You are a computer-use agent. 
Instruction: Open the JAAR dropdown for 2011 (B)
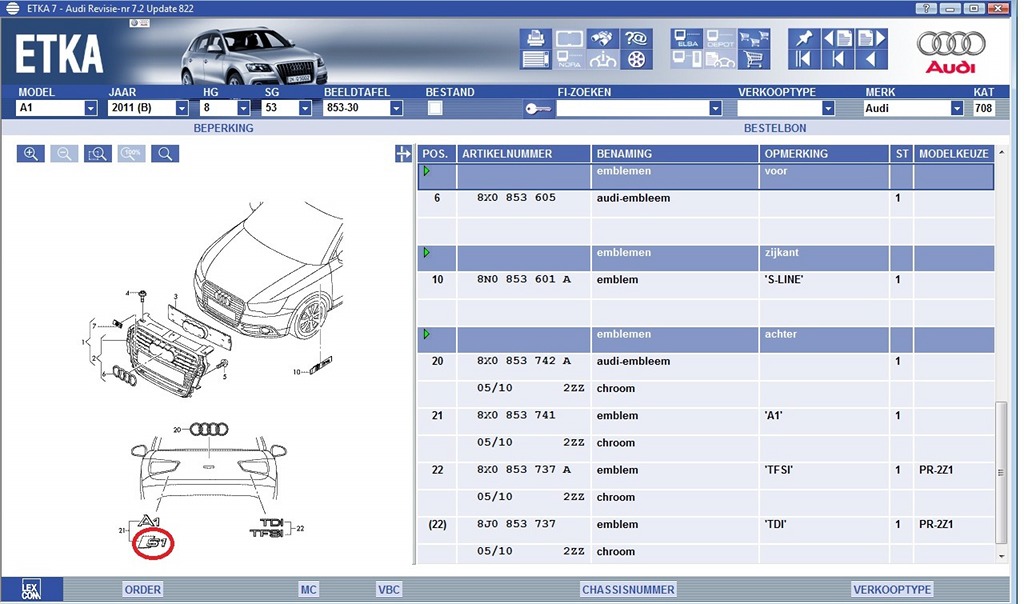[x=182, y=108]
